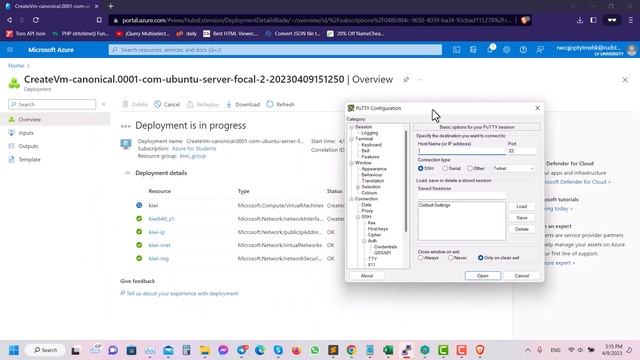Open the kiwi-nsg resource link
The height and width of the screenshot is (360, 640).
[x=159, y=258]
